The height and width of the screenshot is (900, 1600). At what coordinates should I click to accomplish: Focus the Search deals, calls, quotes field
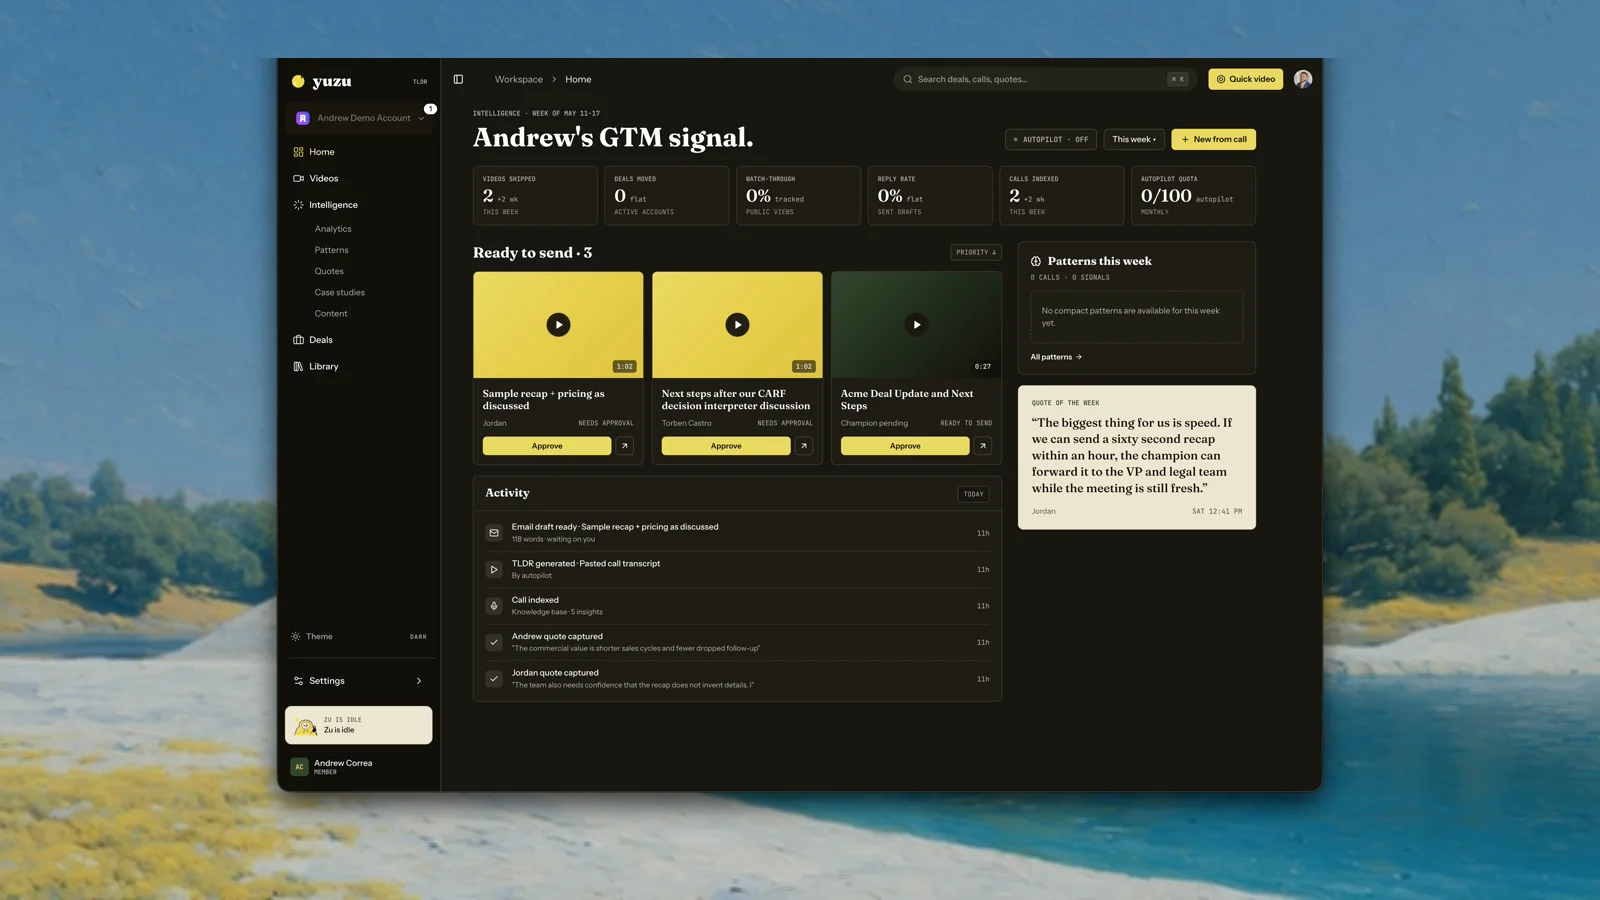pos(1044,79)
